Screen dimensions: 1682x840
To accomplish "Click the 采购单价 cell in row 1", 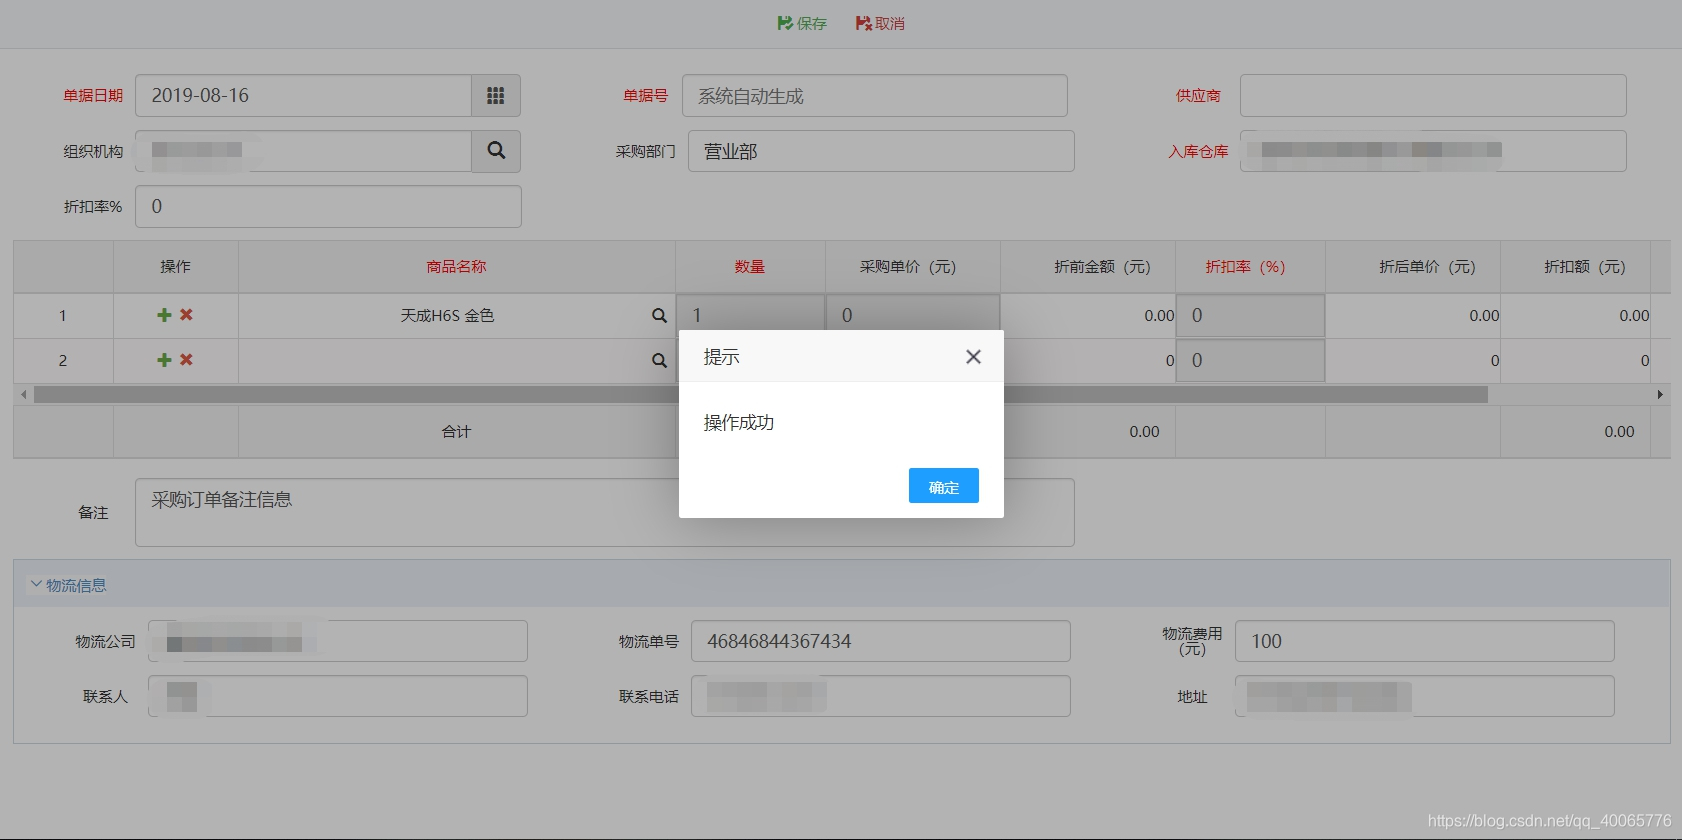I will [913, 313].
